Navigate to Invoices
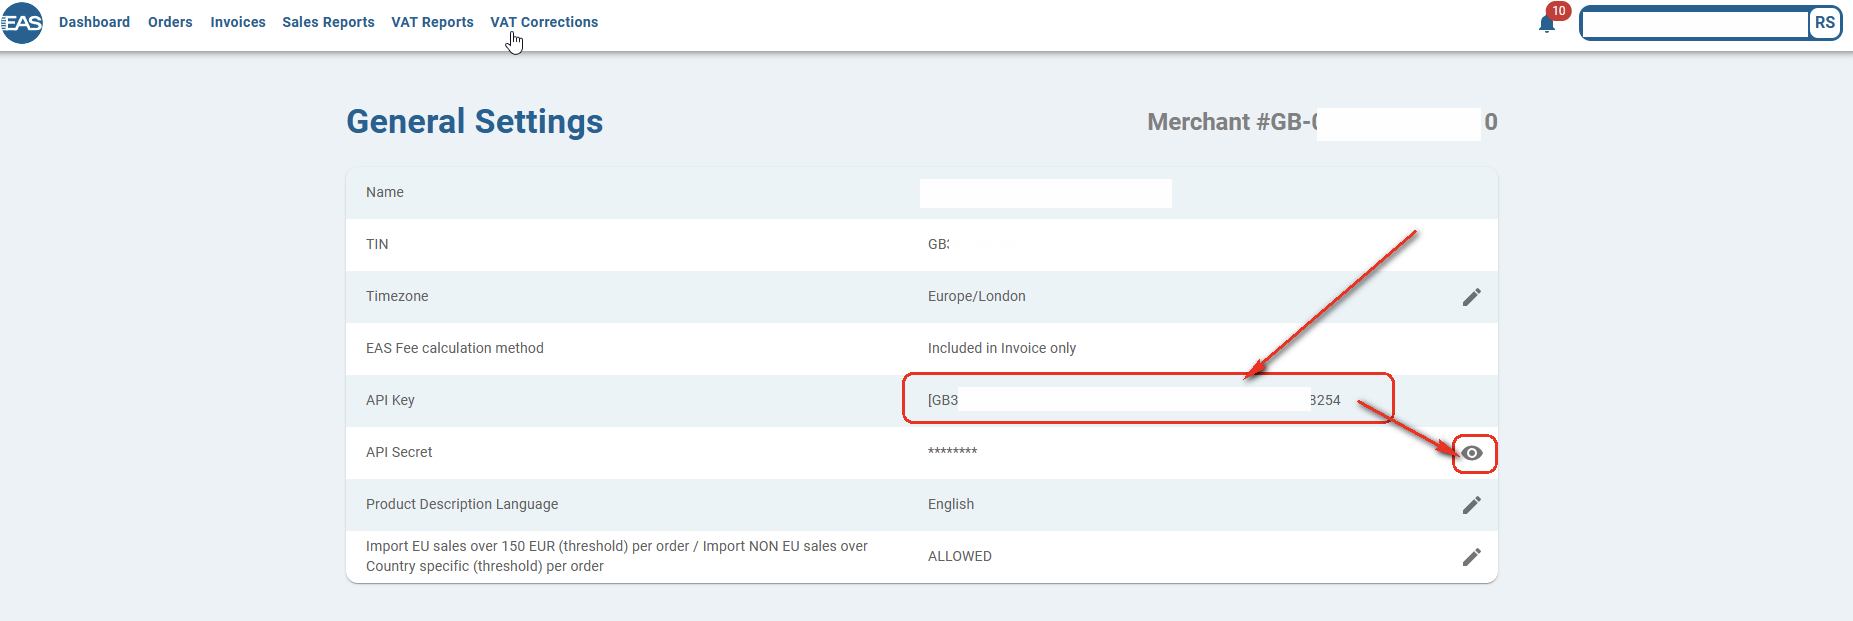 238,22
